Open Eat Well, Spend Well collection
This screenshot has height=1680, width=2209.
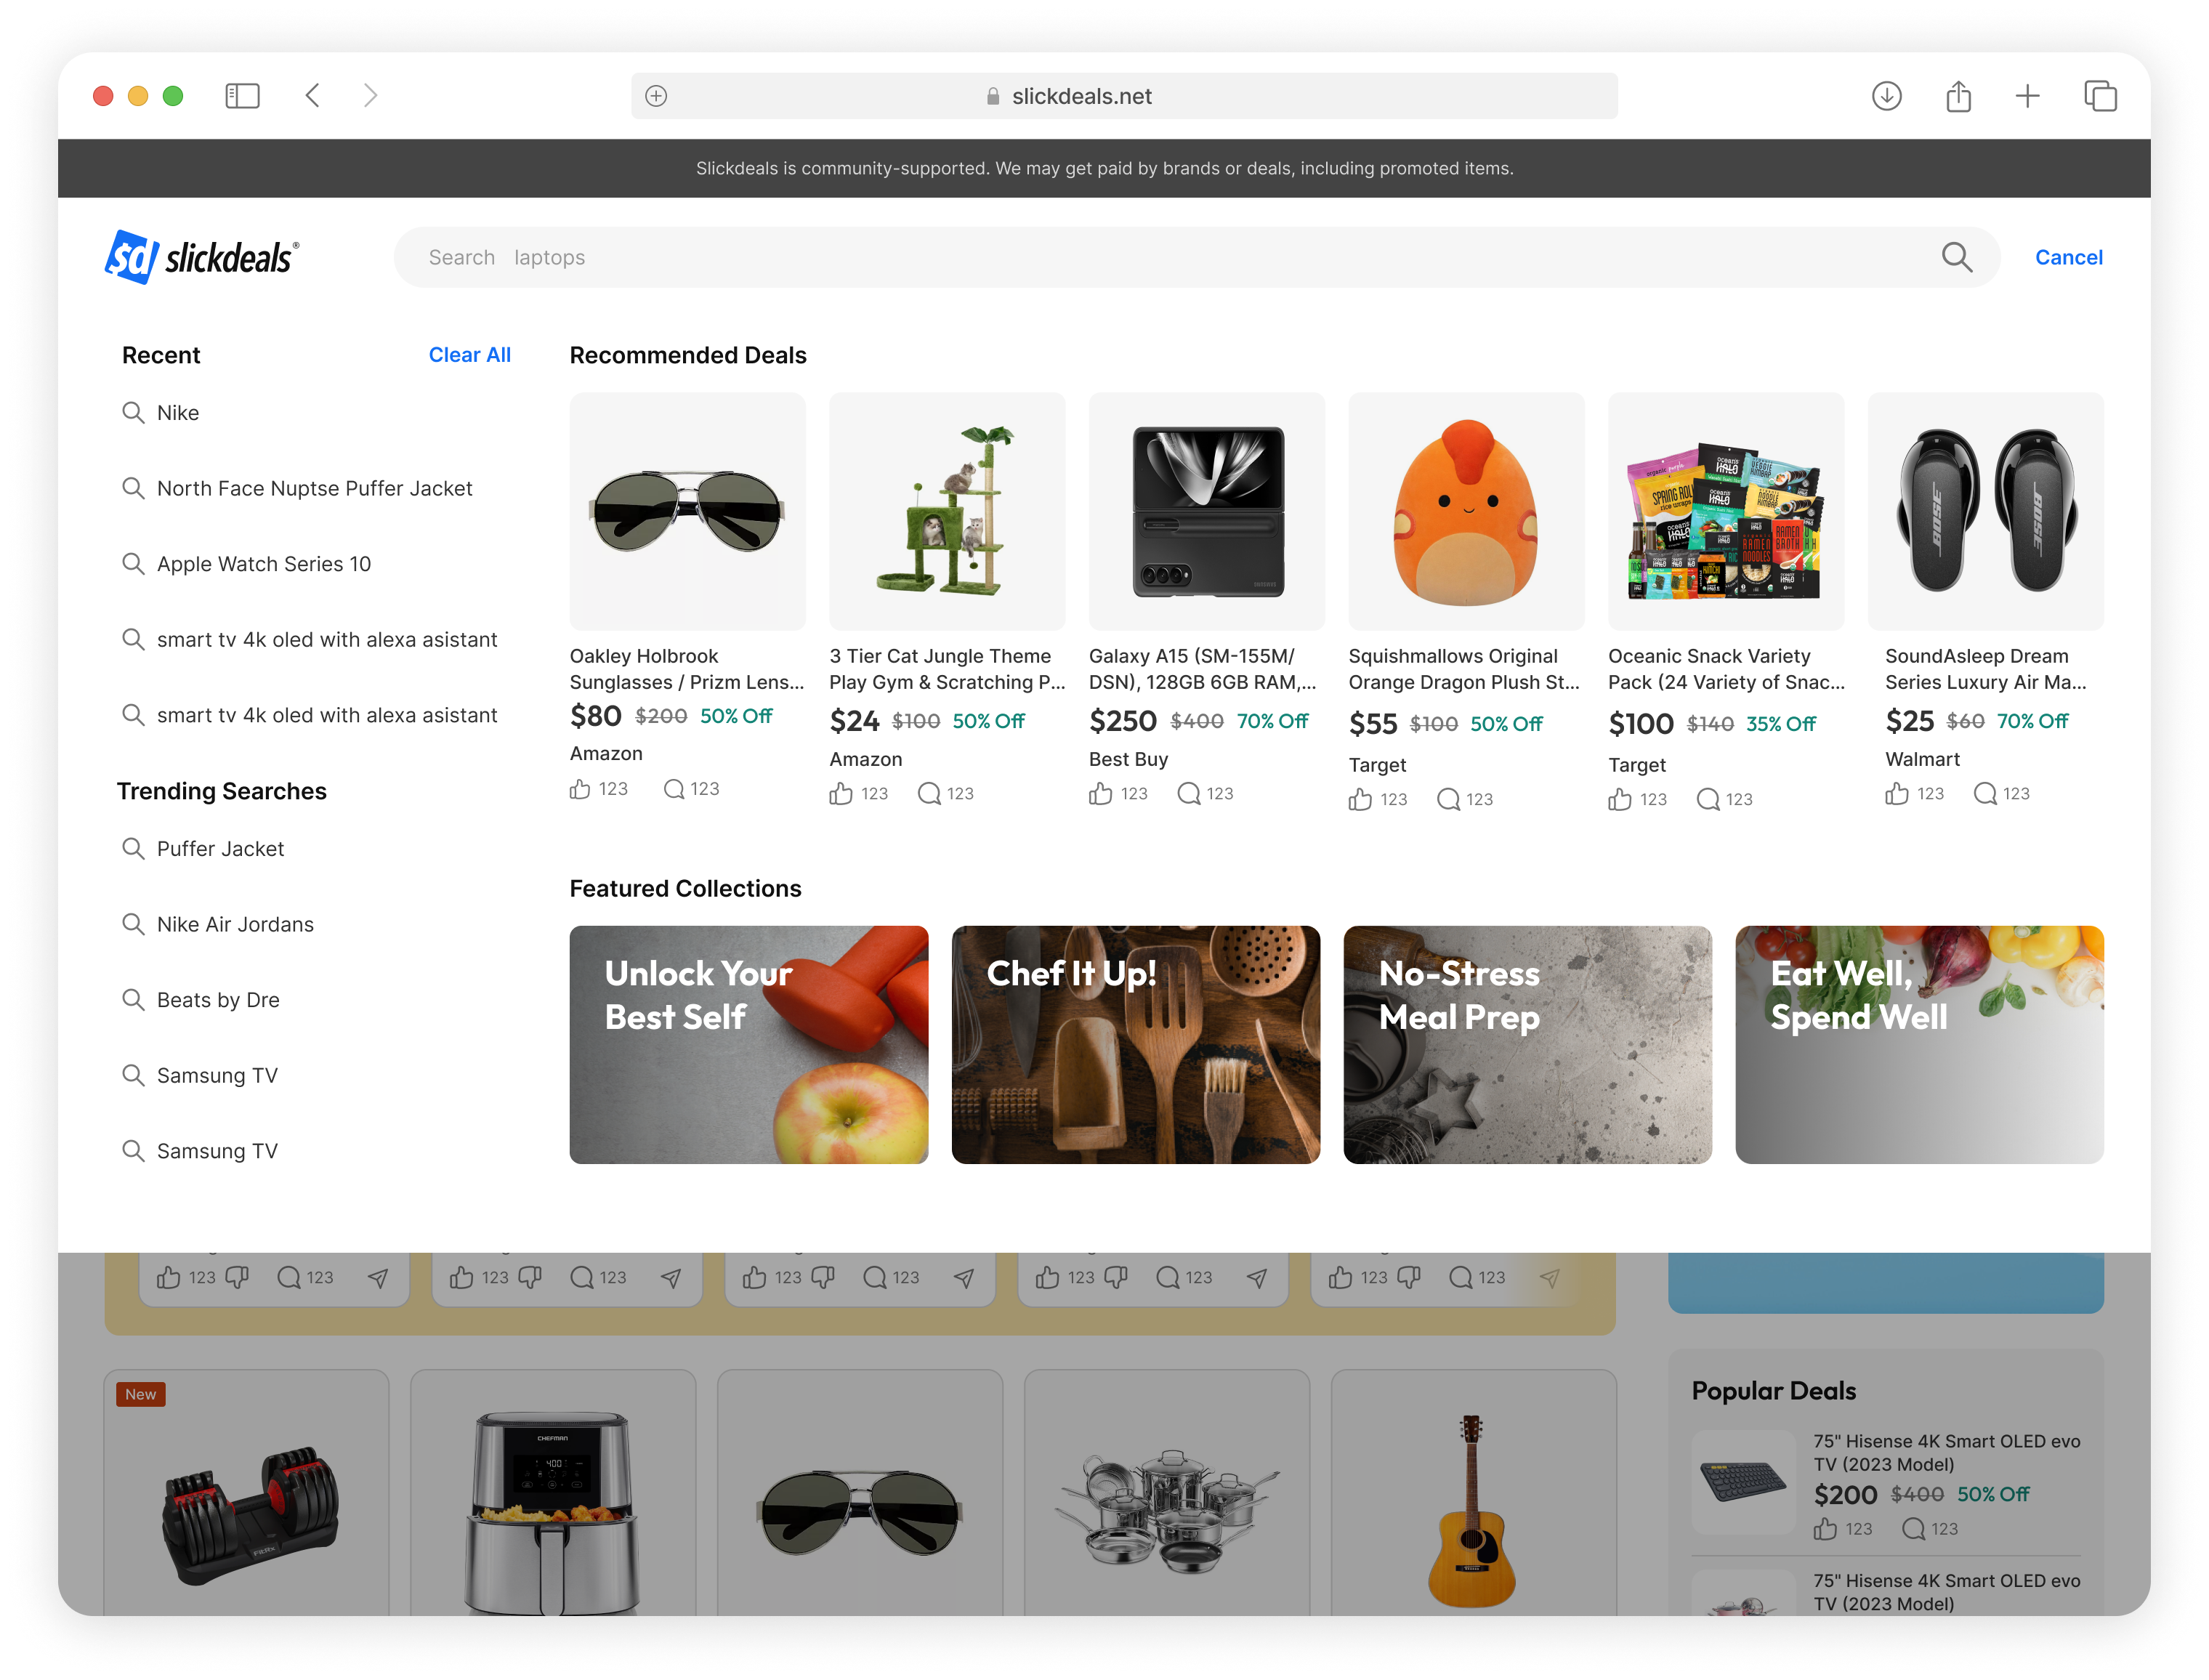click(x=1919, y=1045)
